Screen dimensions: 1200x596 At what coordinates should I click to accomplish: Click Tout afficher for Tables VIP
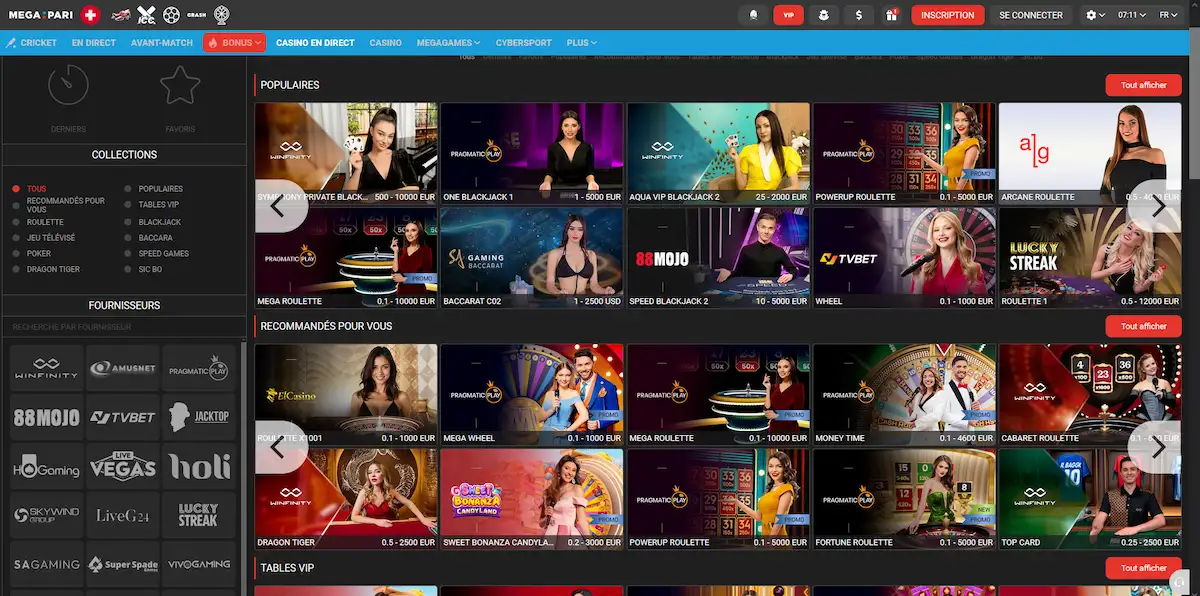(1143, 568)
